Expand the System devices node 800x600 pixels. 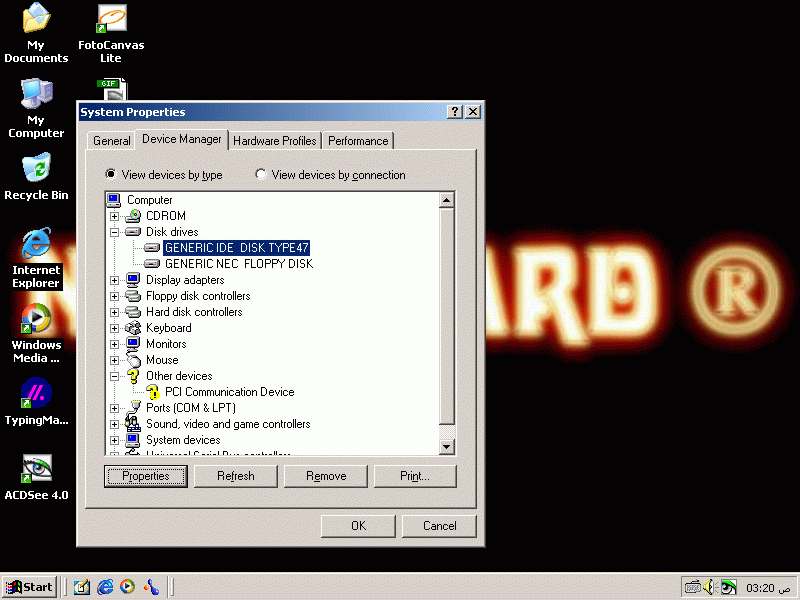[x=114, y=440]
